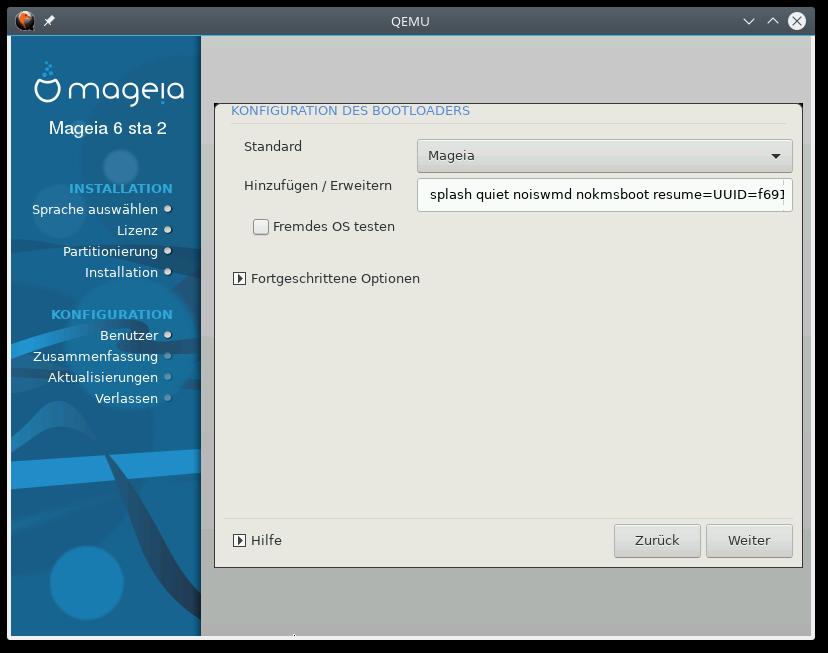Click the Weiter button
This screenshot has height=653, width=828.
click(x=749, y=541)
